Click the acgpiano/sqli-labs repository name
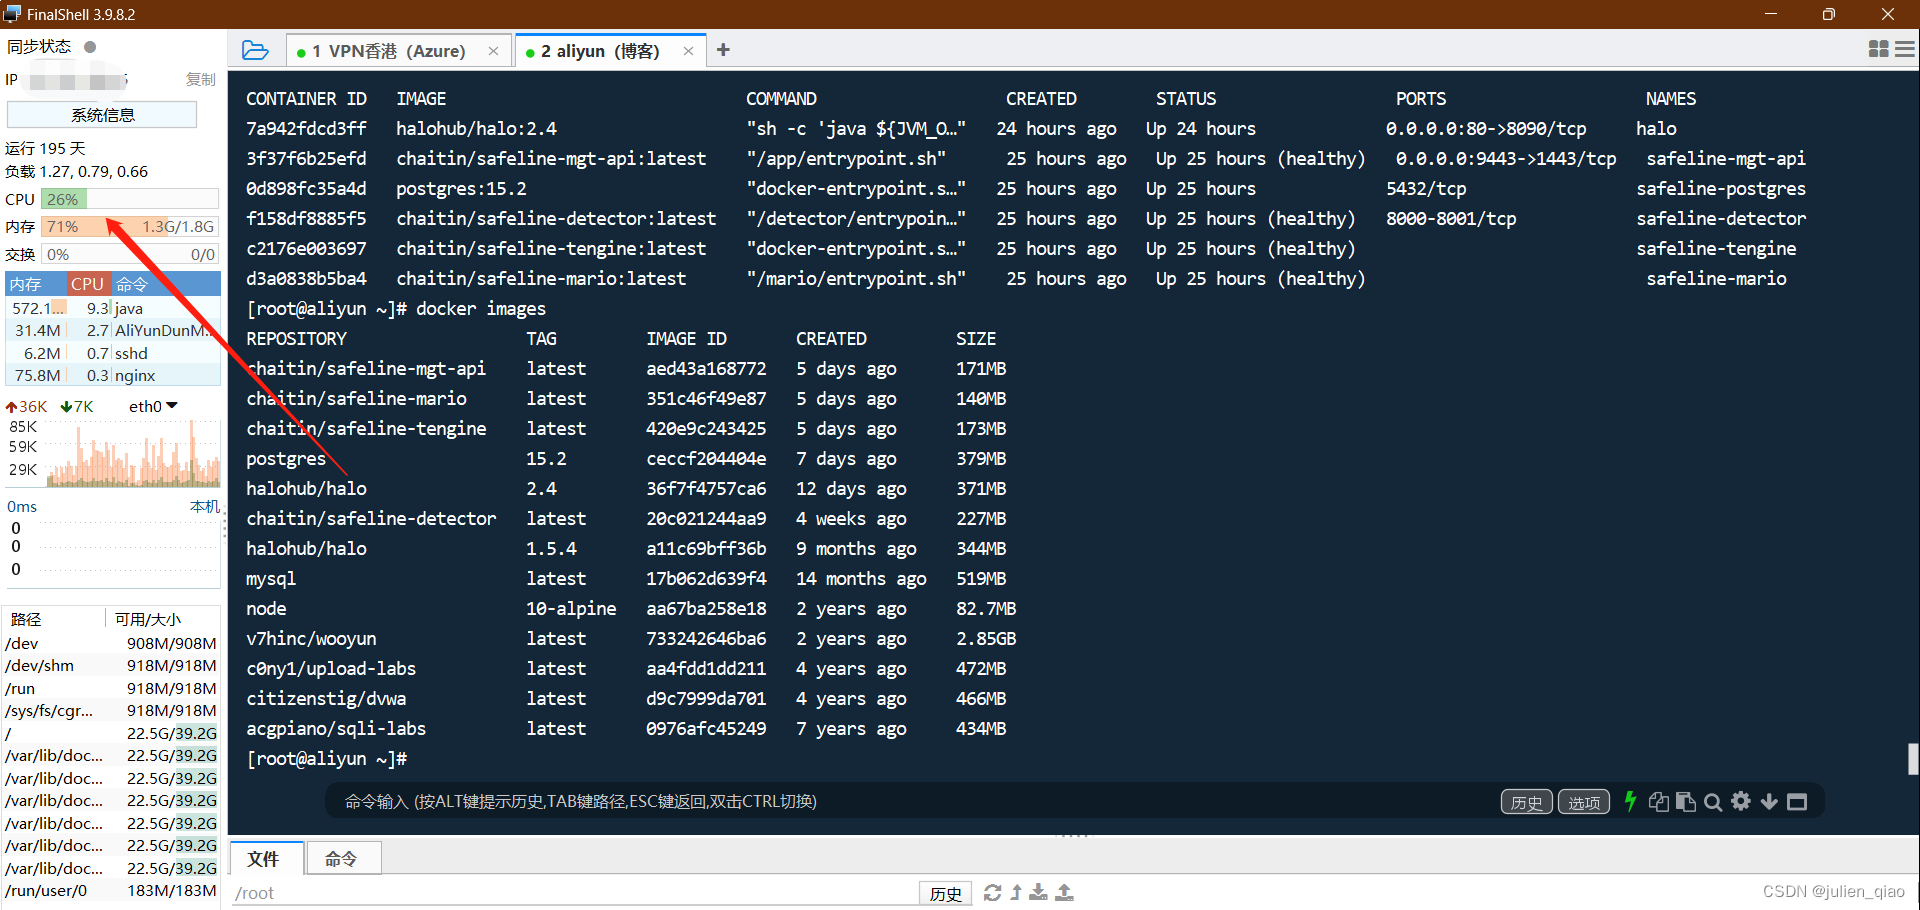The image size is (1920, 910). pyautogui.click(x=336, y=728)
